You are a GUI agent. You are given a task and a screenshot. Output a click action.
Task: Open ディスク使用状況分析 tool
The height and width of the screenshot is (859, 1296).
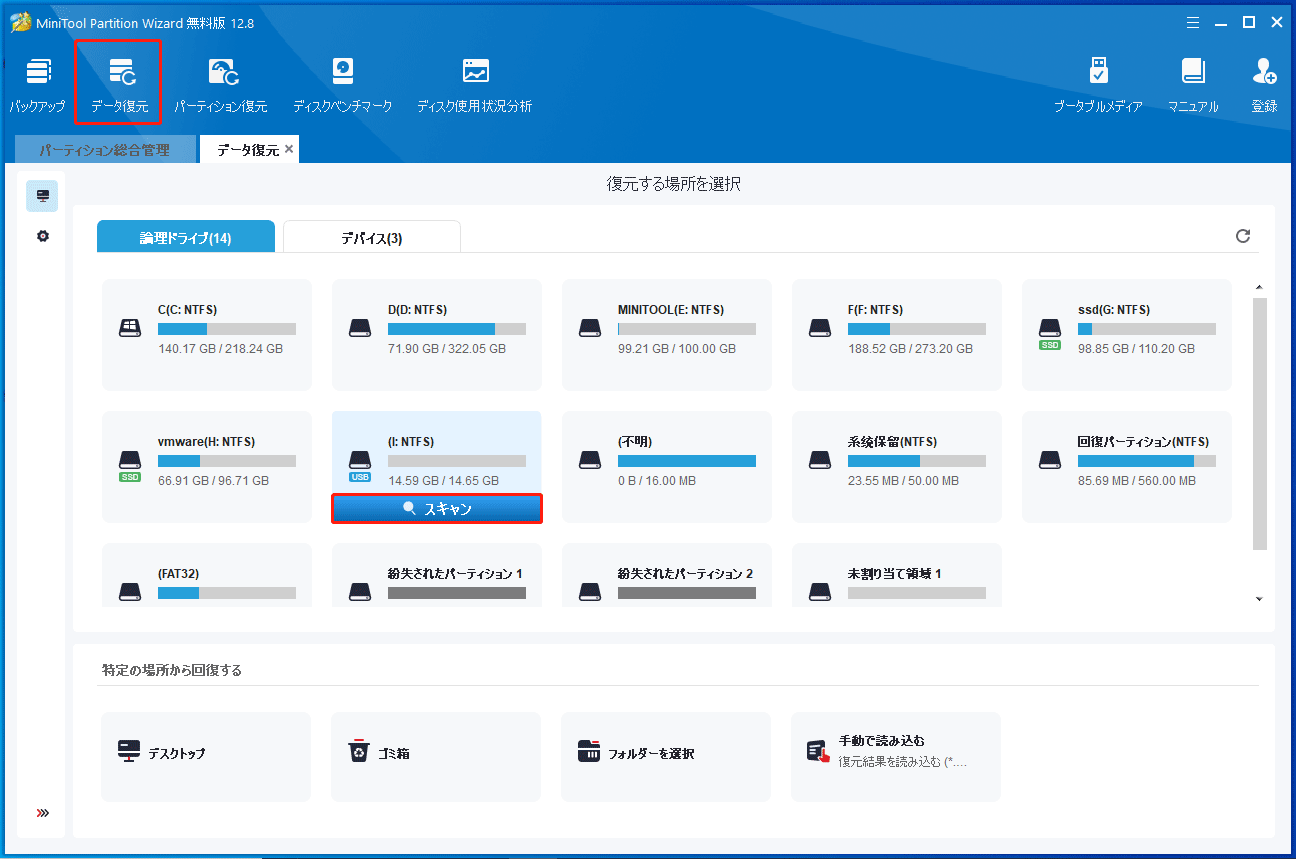475,86
